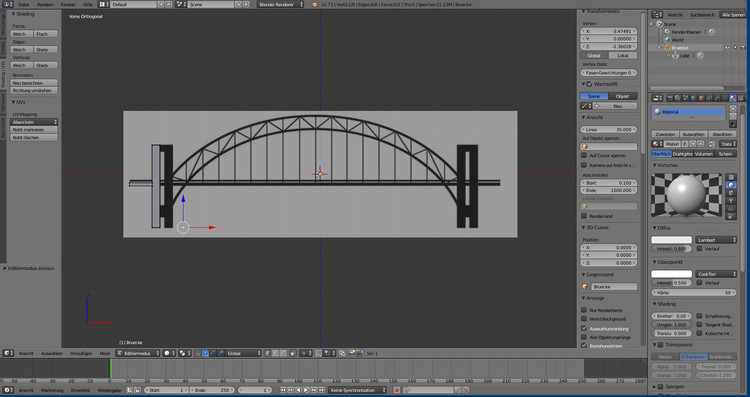The image size is (750, 397).
Task: Open the Lambert diffuse shader dropdown
Action: pyautogui.click(x=716, y=240)
